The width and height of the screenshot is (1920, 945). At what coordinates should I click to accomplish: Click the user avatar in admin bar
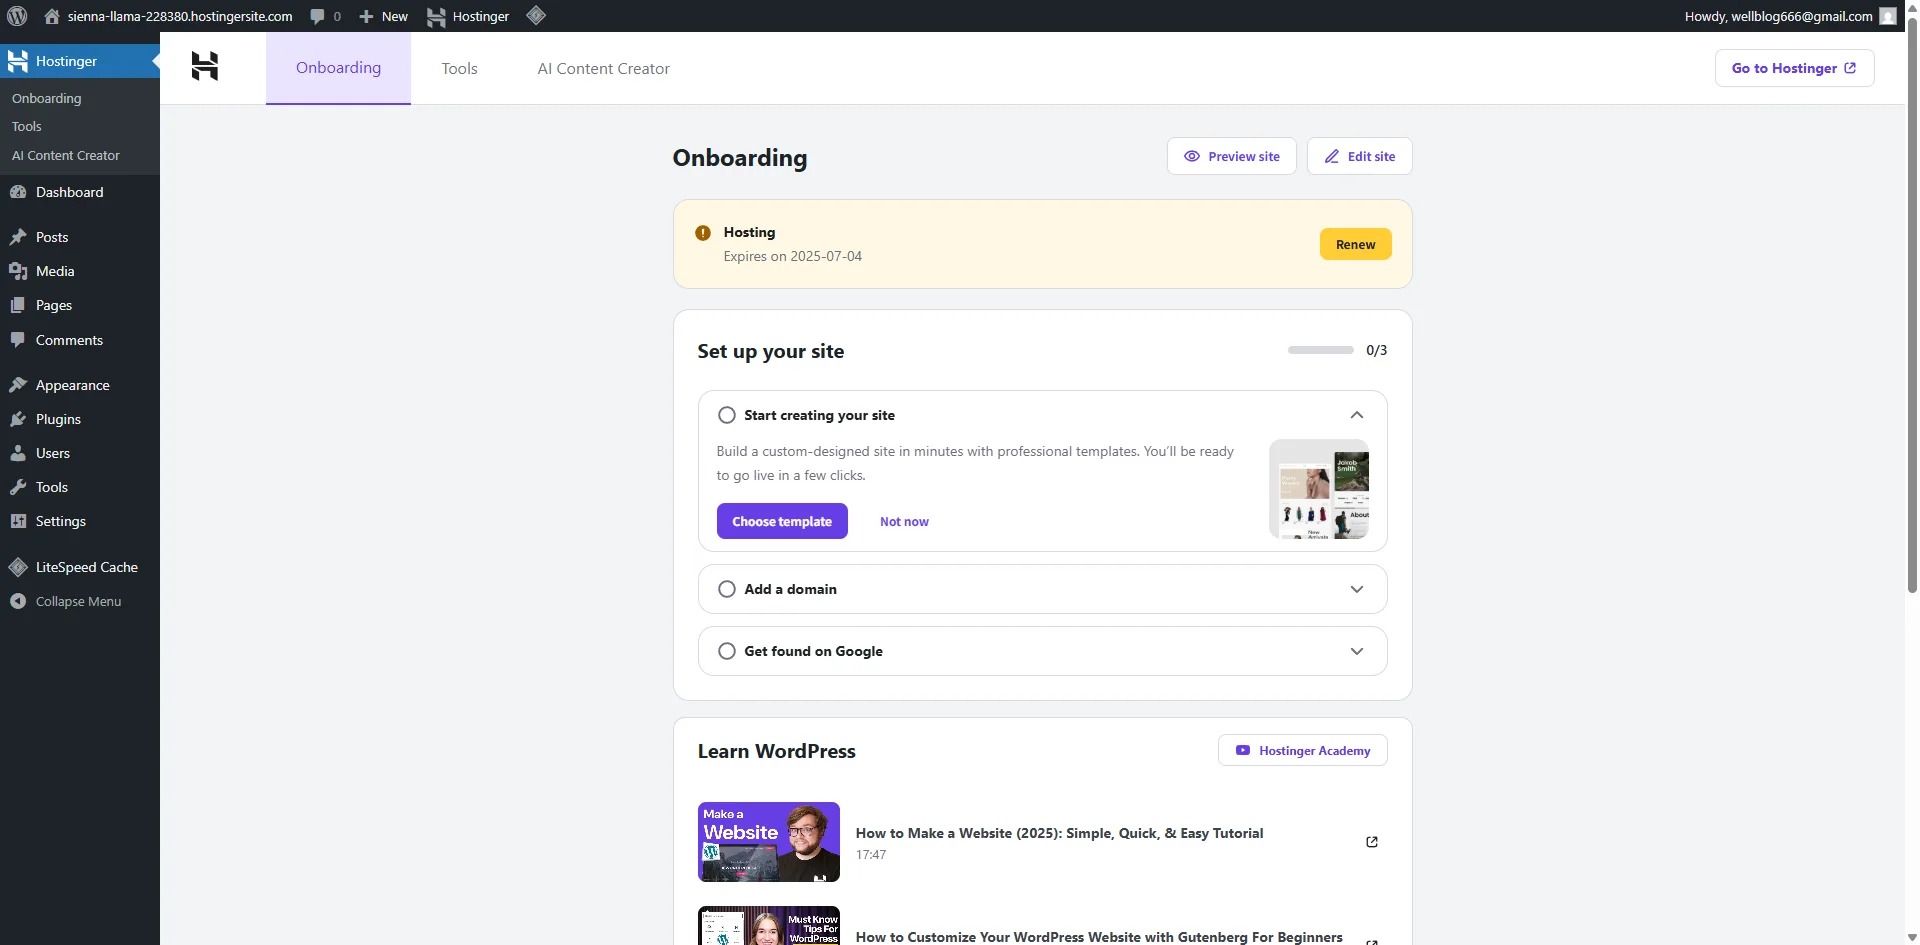1888,16
